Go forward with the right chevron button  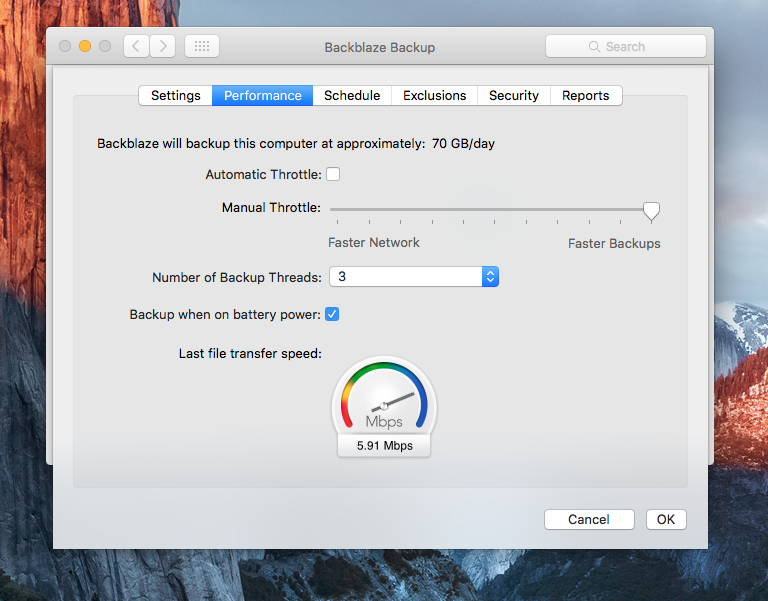tap(163, 47)
